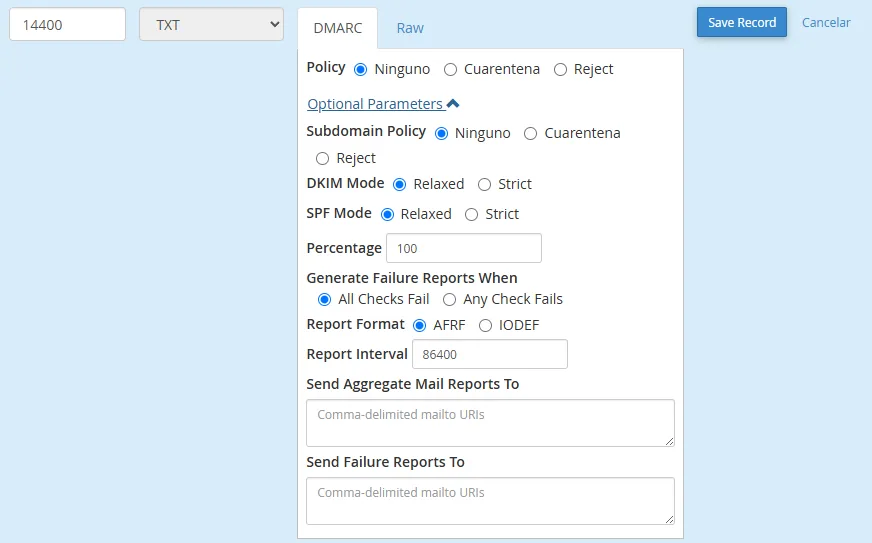Click the TTL field showing 14400
Image resolution: width=872 pixels, height=543 pixels.
pyautogui.click(x=67, y=25)
